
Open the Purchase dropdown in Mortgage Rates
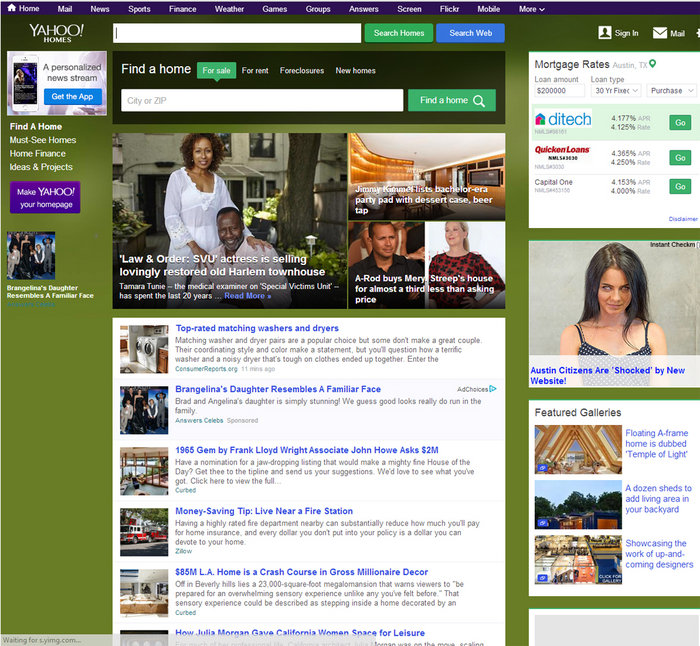coord(671,91)
